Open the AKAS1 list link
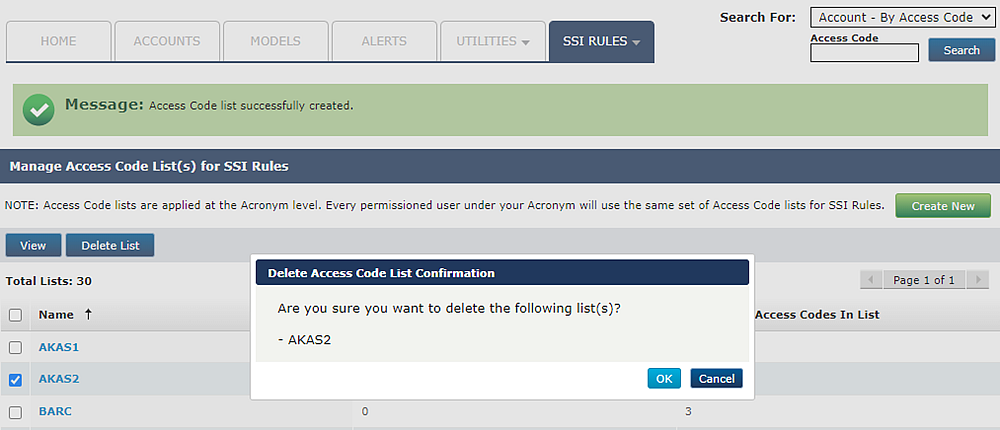Screen dimensions: 1000x430 (x=59, y=347)
